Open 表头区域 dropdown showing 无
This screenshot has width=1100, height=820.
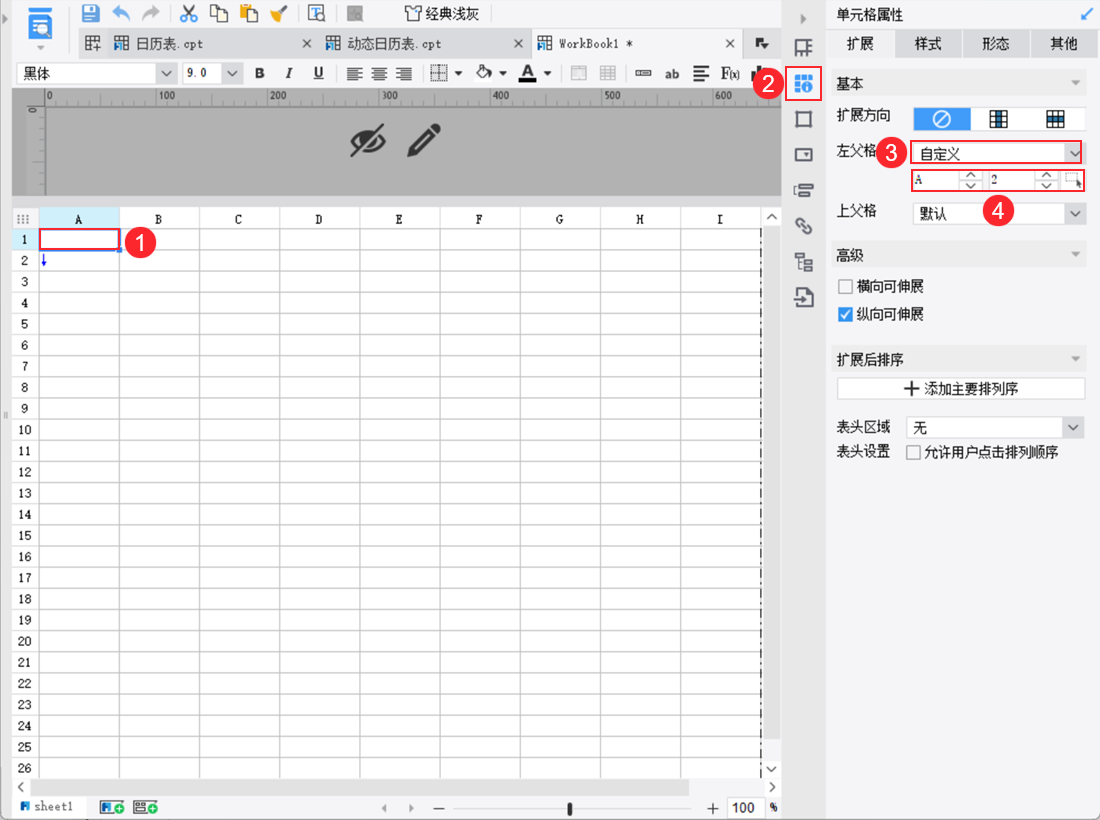[995, 427]
